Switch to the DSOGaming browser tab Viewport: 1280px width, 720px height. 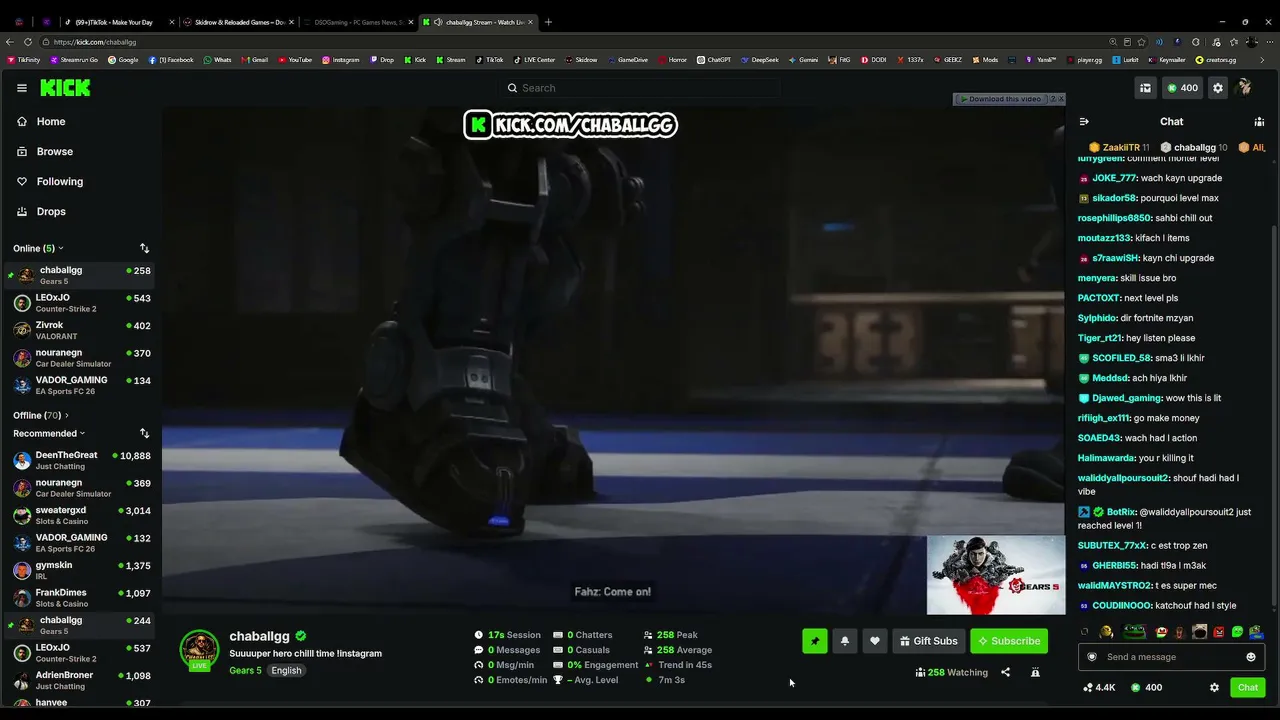pyautogui.click(x=357, y=22)
